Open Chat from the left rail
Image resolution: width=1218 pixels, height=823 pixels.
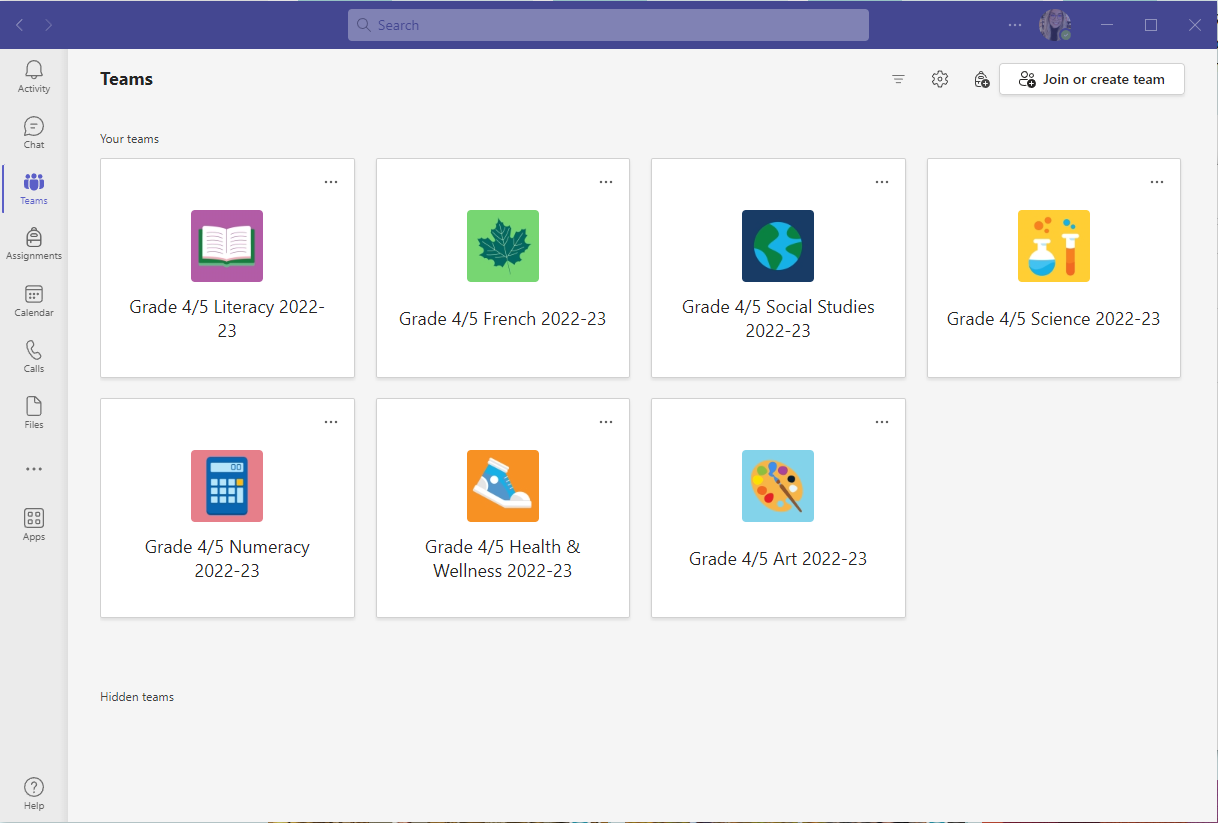[x=34, y=132]
